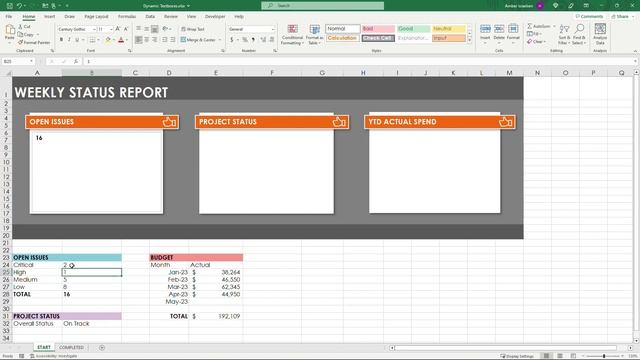The image size is (640, 360).
Task: Click the search box in title bar
Action: click(x=322, y=6)
